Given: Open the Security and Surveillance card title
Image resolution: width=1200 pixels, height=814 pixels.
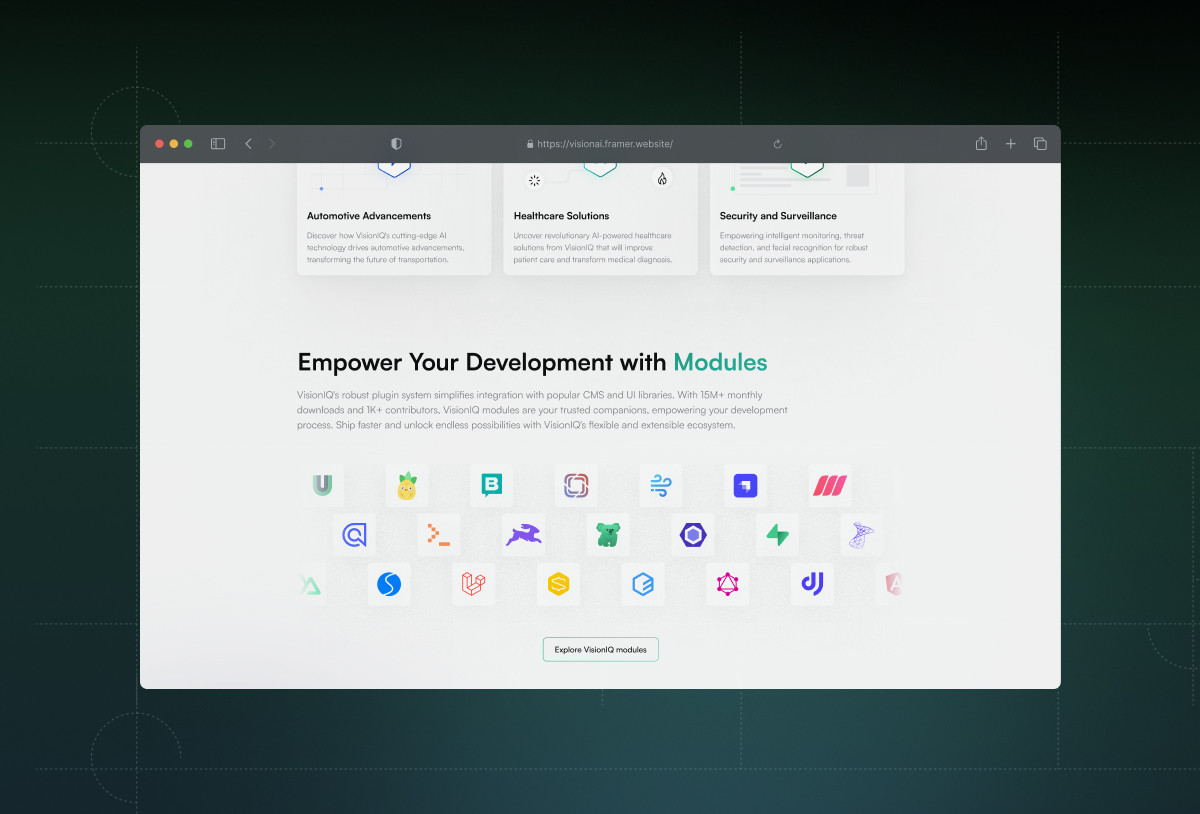Looking at the screenshot, I should tap(778, 216).
